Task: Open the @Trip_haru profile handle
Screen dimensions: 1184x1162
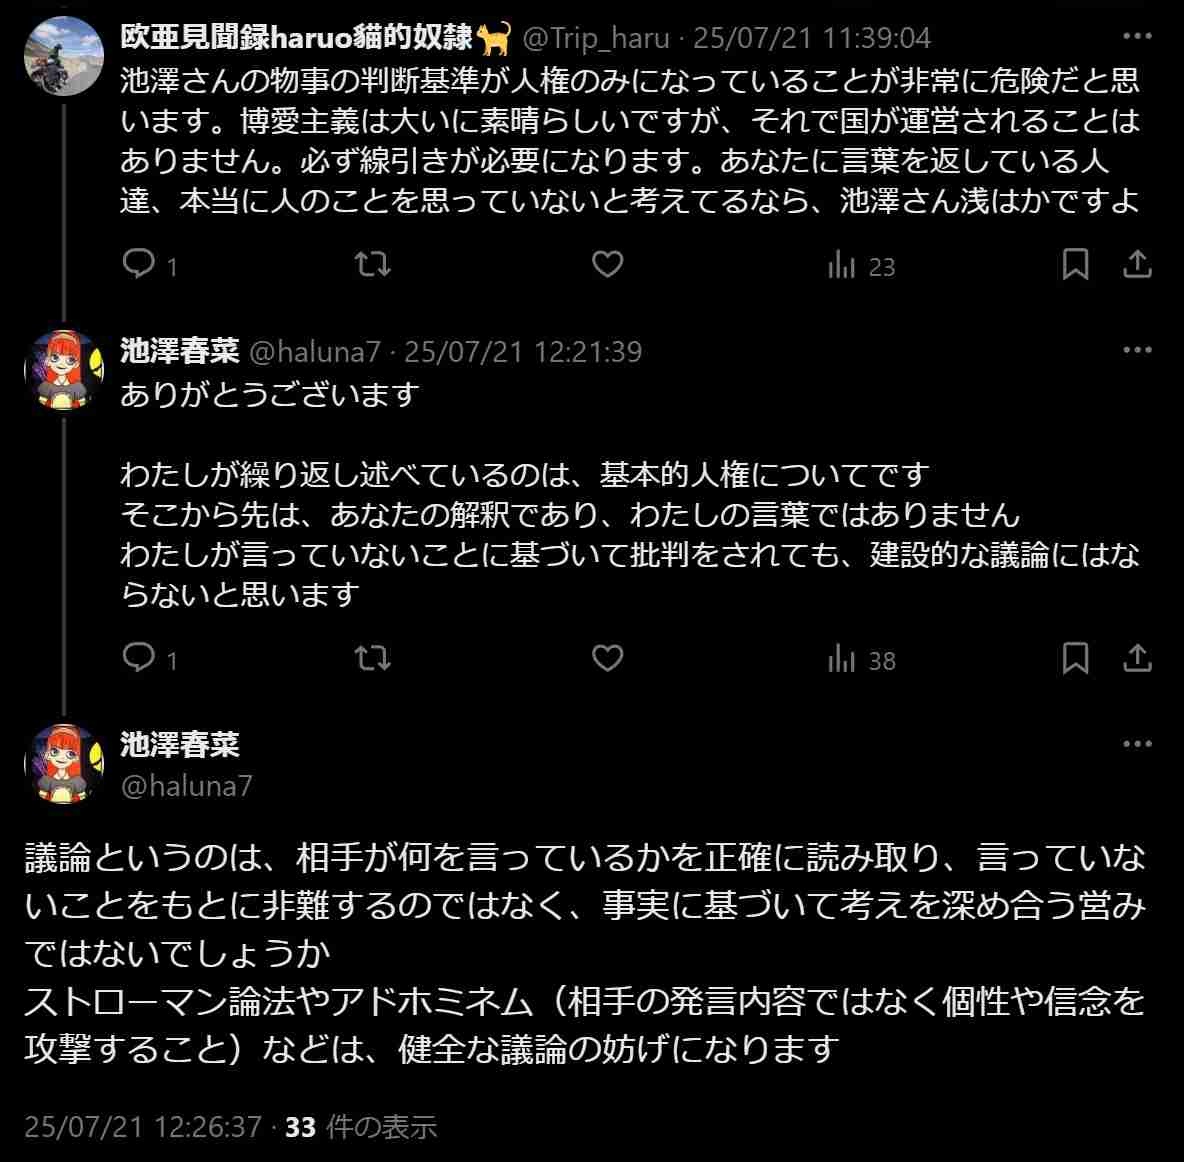Action: click(596, 38)
